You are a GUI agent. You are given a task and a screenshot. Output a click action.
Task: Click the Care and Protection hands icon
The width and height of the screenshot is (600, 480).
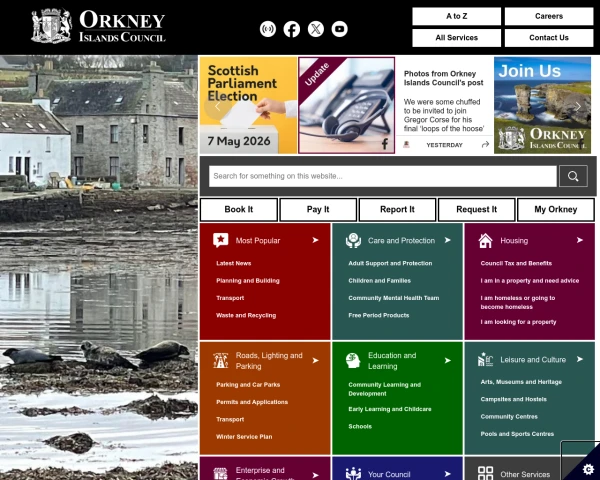click(353, 240)
